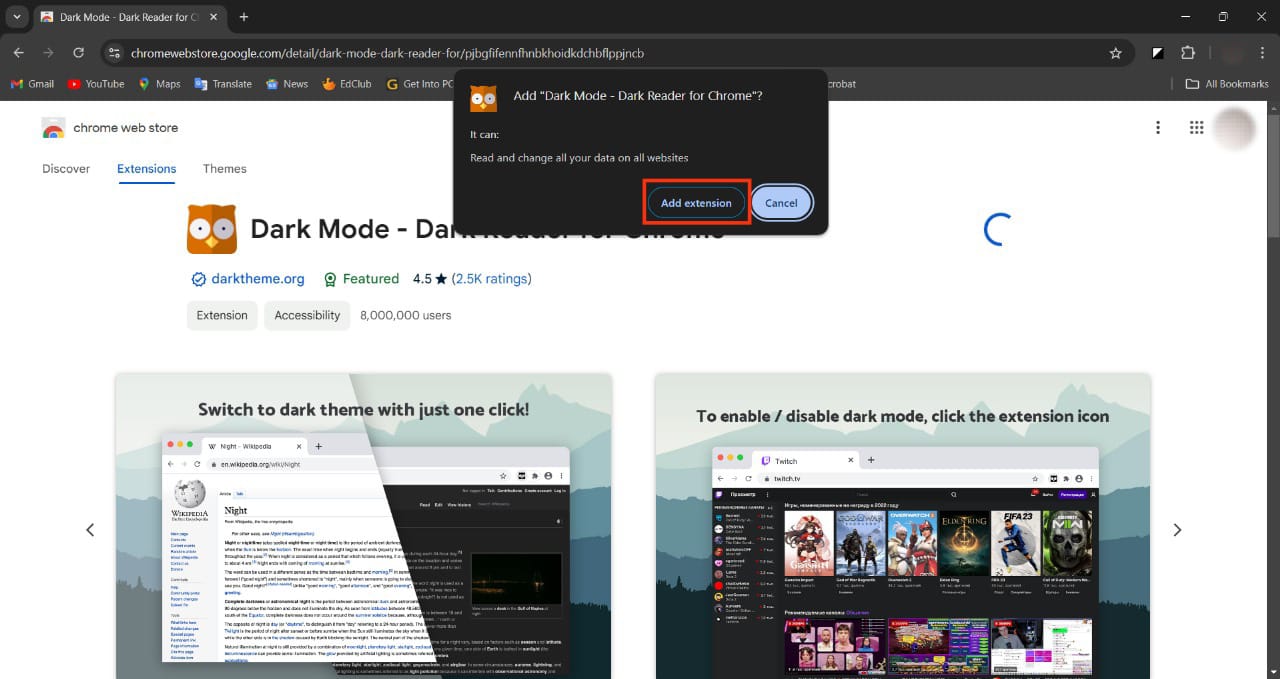Open the Extensions puzzle menu

(1188, 53)
